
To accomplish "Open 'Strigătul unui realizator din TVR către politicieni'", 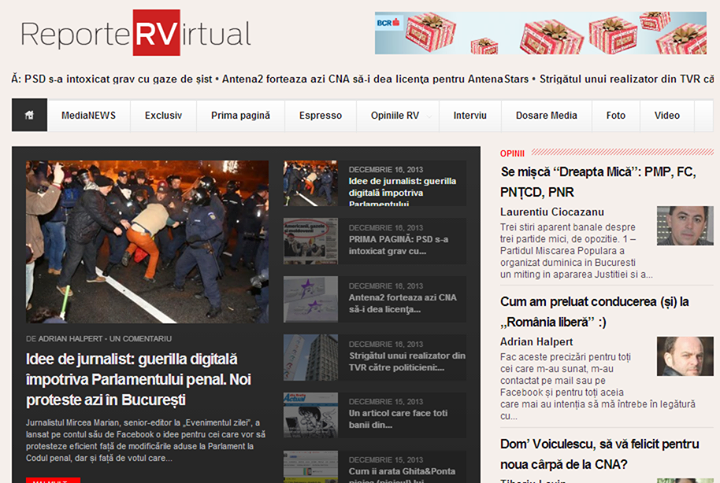I will (407, 361).
